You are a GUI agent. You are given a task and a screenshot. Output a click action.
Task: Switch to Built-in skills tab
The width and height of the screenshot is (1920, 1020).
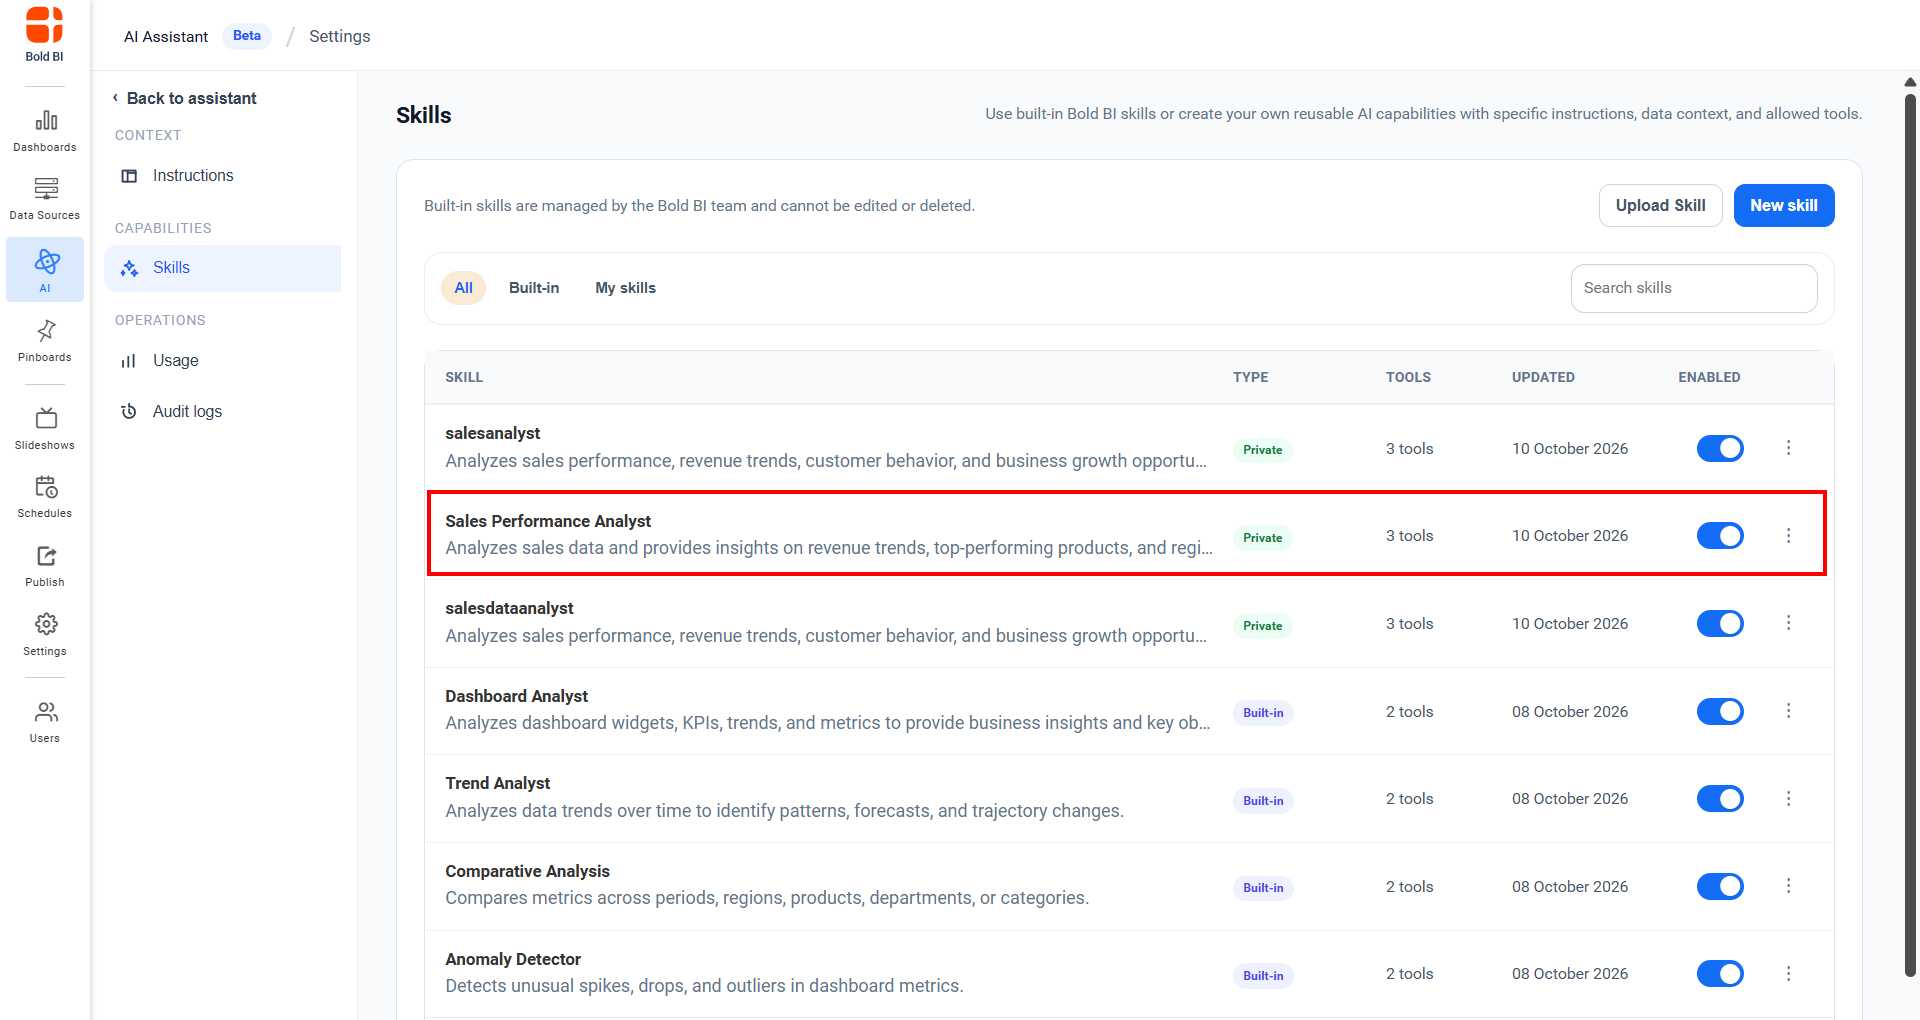click(534, 288)
